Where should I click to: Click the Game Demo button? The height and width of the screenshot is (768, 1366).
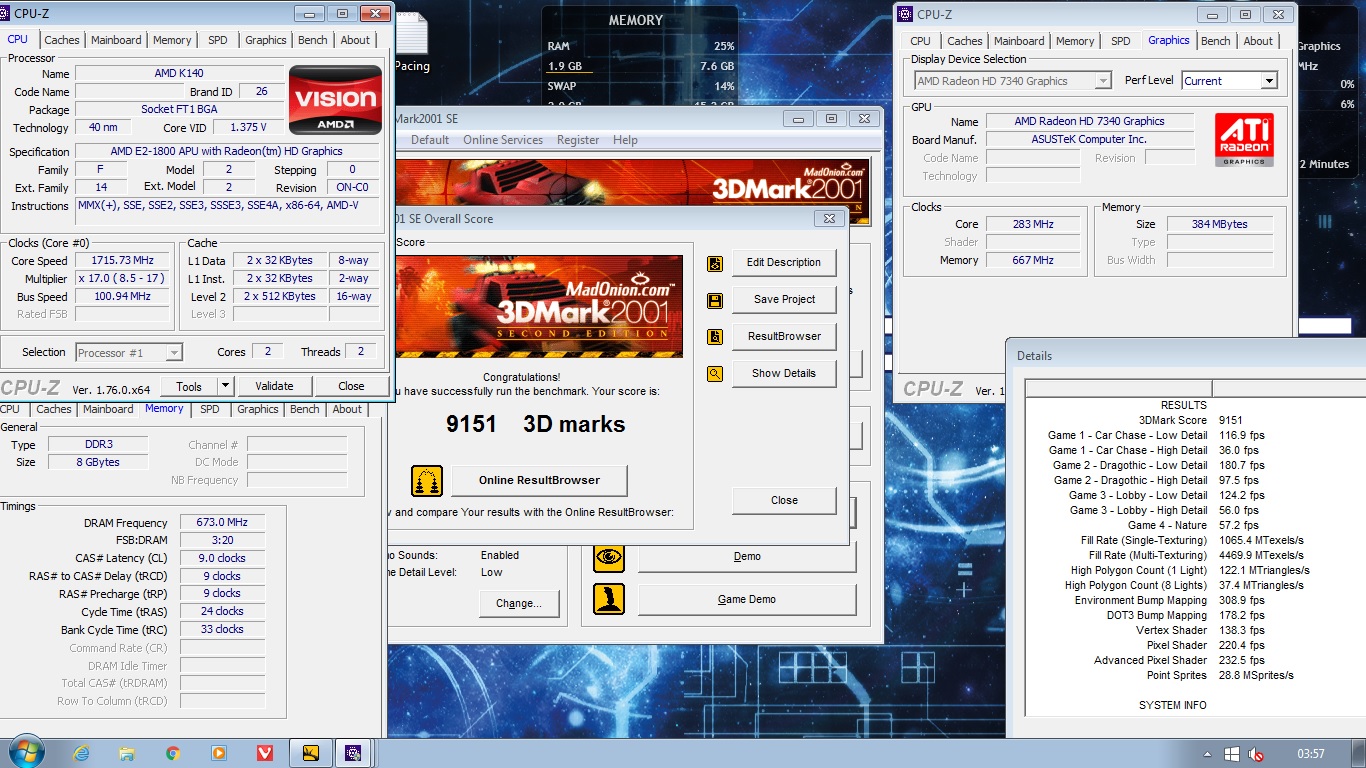point(747,599)
